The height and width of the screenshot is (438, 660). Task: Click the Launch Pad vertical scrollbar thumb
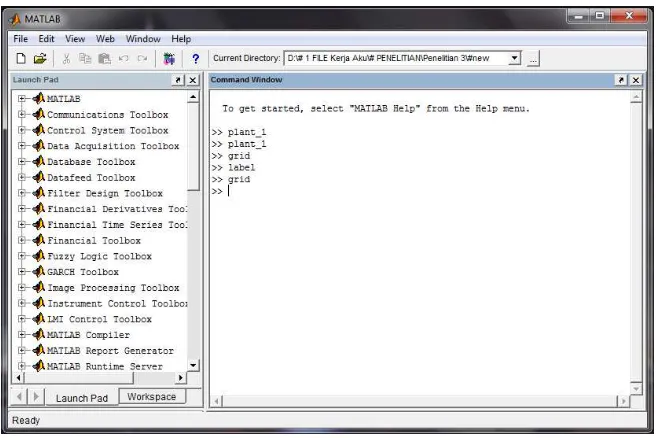(193, 147)
